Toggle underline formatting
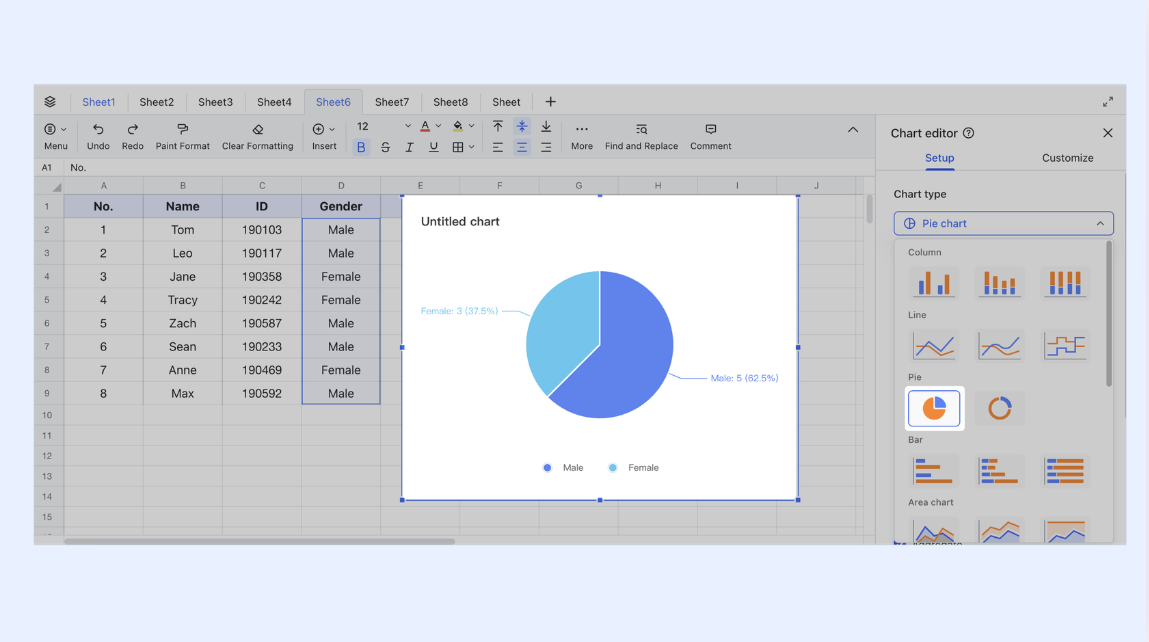 (x=434, y=147)
